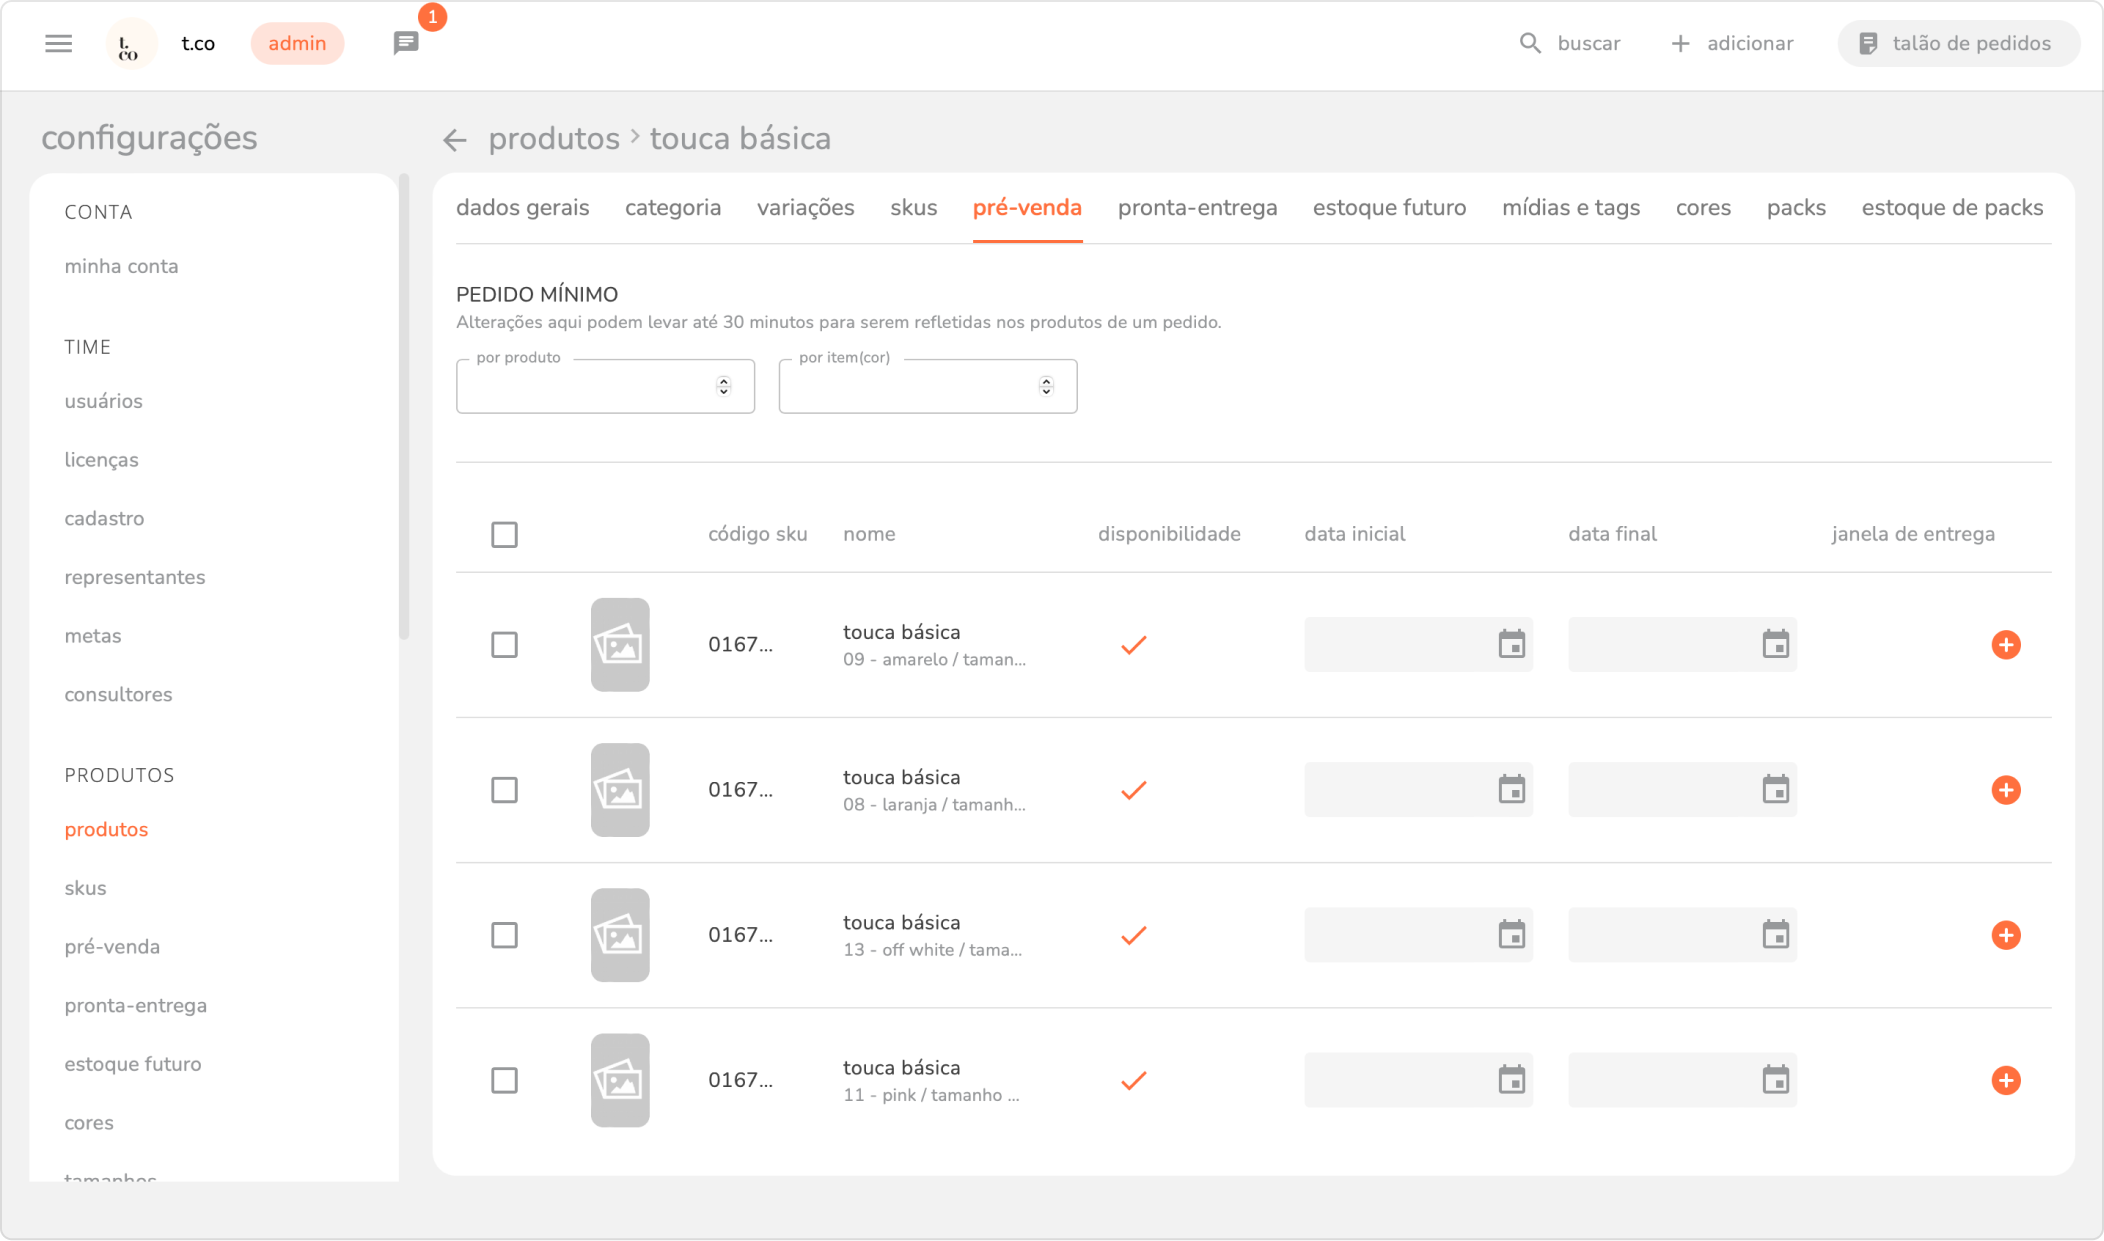2104x1241 pixels.
Task: Adjust the por produto stepper arrows
Action: (x=723, y=386)
